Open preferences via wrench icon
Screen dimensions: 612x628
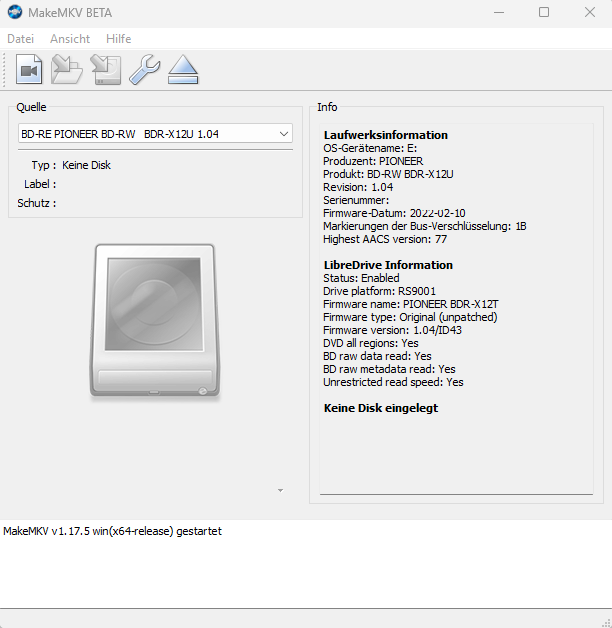(145, 69)
